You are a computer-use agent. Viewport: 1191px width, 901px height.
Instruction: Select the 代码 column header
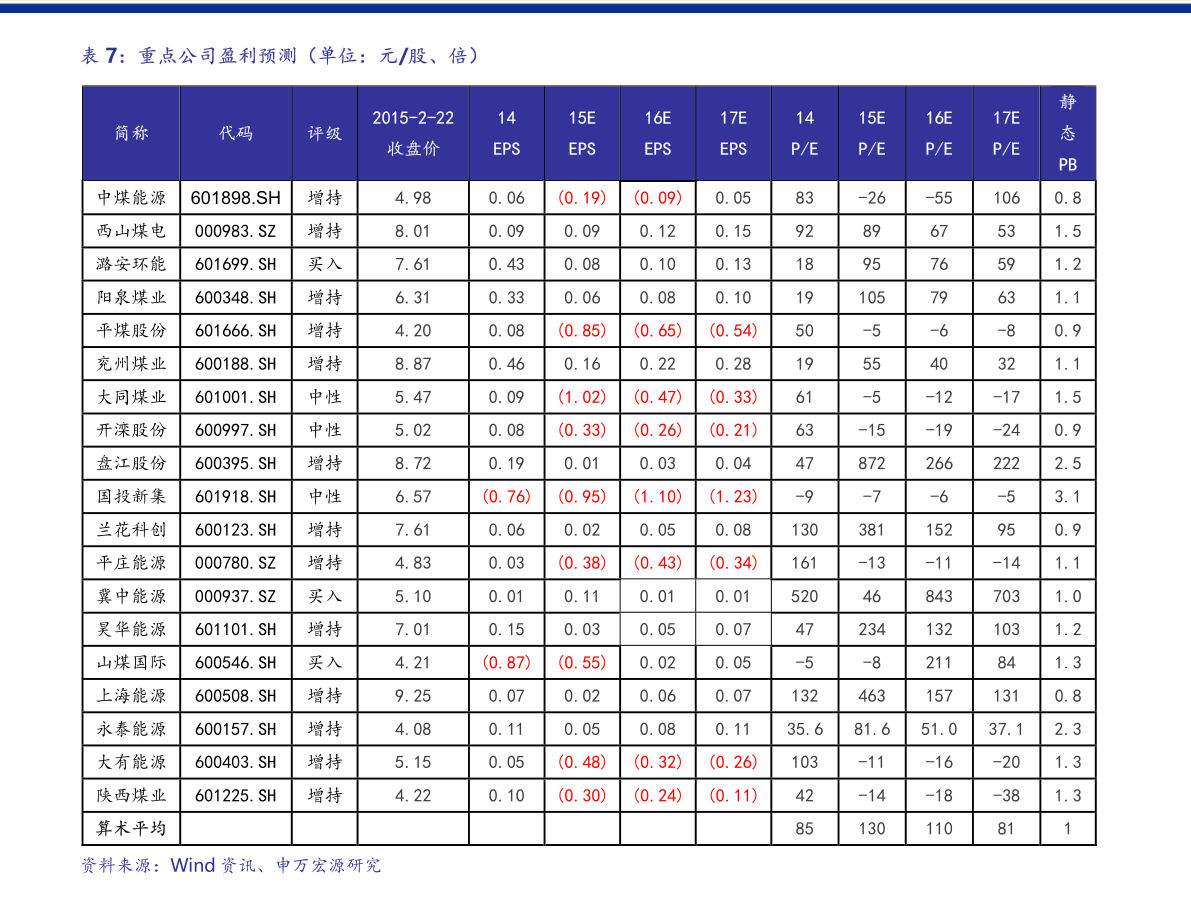tap(236, 133)
